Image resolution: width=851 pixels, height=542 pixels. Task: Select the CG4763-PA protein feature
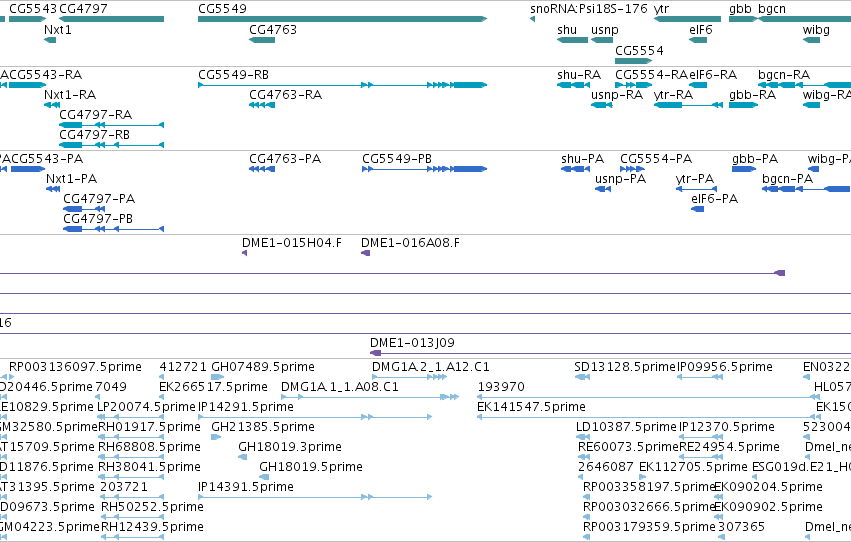(x=262, y=169)
